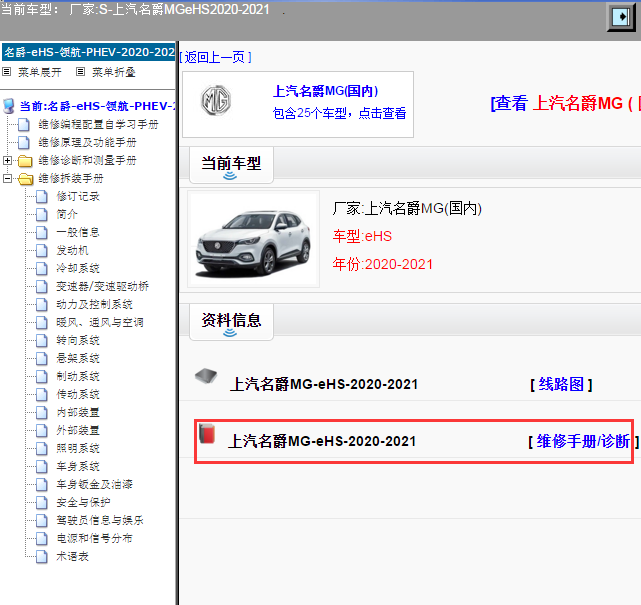The image size is (641, 605).
Task: Click document icon next to 动力及控制系统
Action: pos(41,305)
